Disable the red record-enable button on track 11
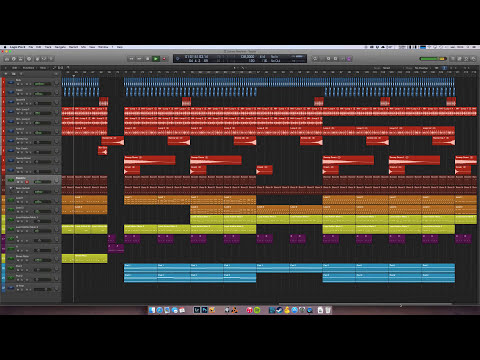 [27, 182]
